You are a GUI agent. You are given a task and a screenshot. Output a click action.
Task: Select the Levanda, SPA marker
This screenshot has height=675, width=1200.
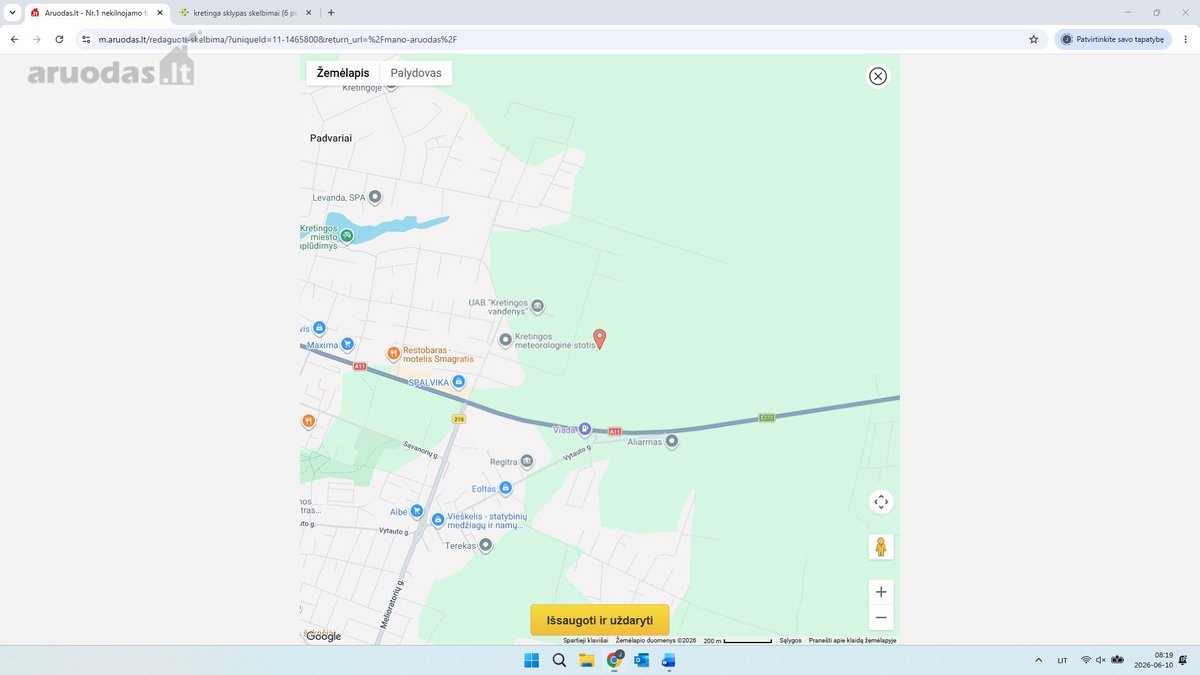point(375,197)
